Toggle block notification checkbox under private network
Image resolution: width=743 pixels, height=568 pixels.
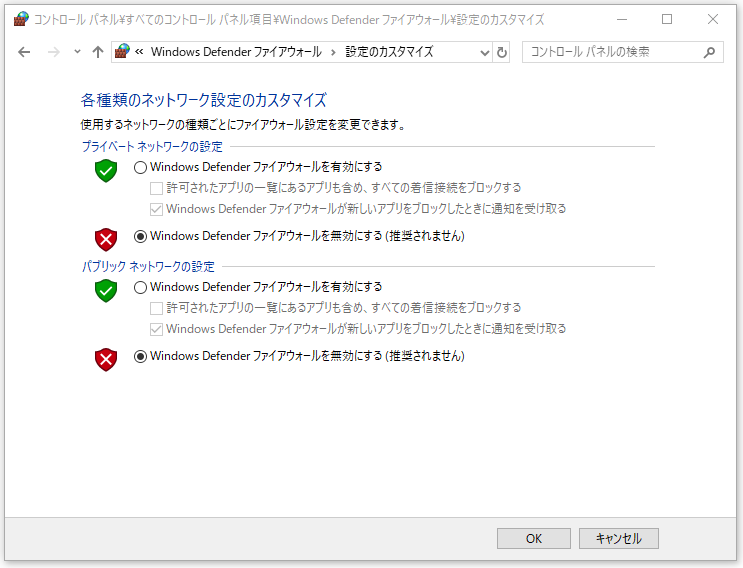tap(156, 209)
